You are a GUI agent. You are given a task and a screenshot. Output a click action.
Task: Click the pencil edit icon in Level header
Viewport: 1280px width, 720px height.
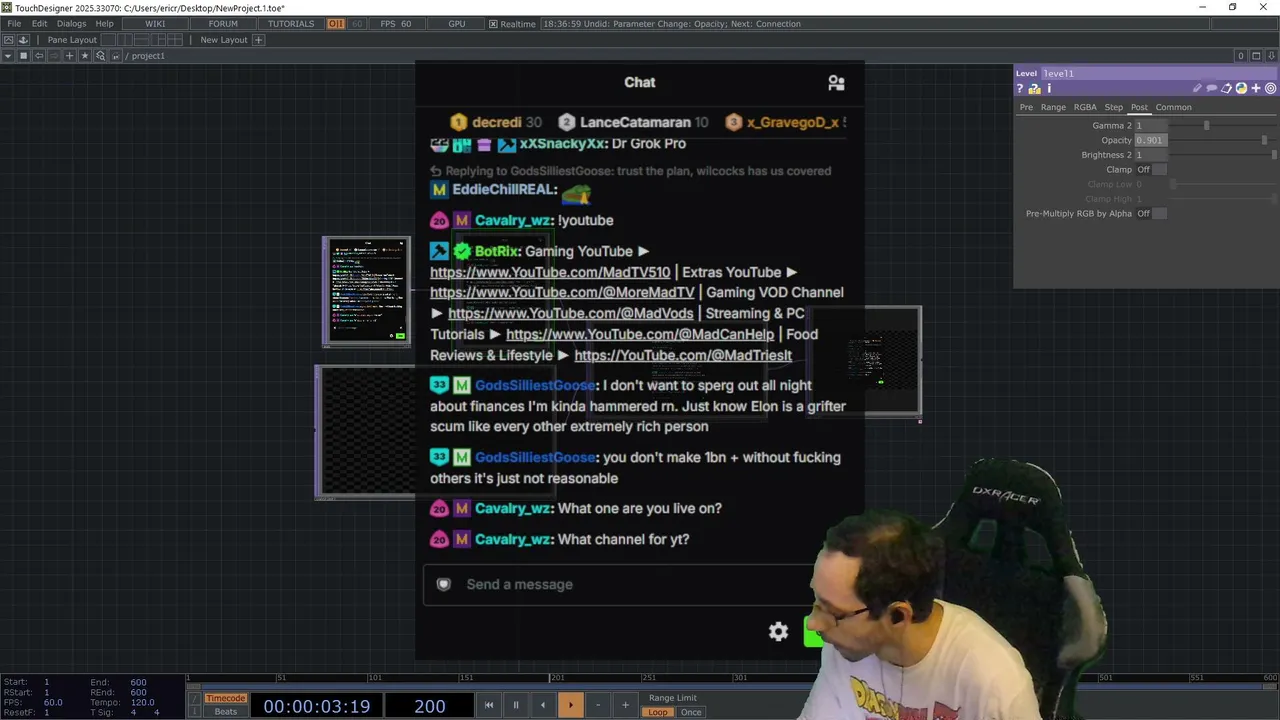[x=1197, y=89]
